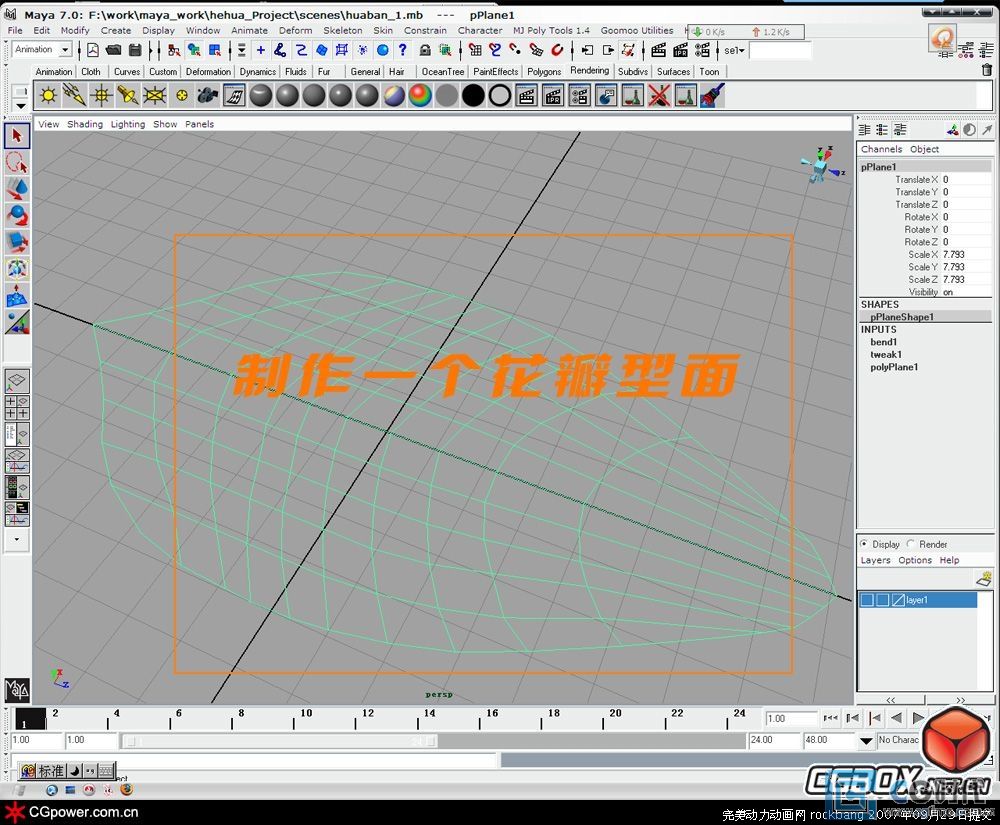
Task: Choose the Move tool in the toolbox
Action: 17,189
